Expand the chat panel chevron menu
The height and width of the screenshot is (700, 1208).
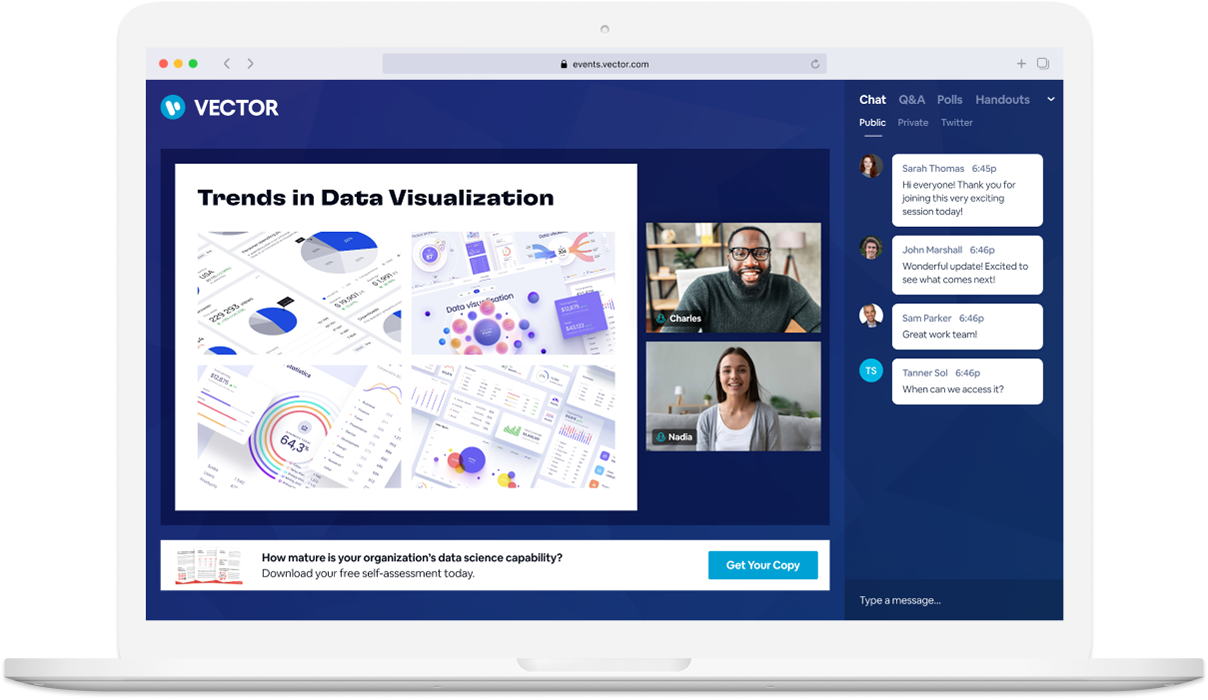click(1051, 100)
